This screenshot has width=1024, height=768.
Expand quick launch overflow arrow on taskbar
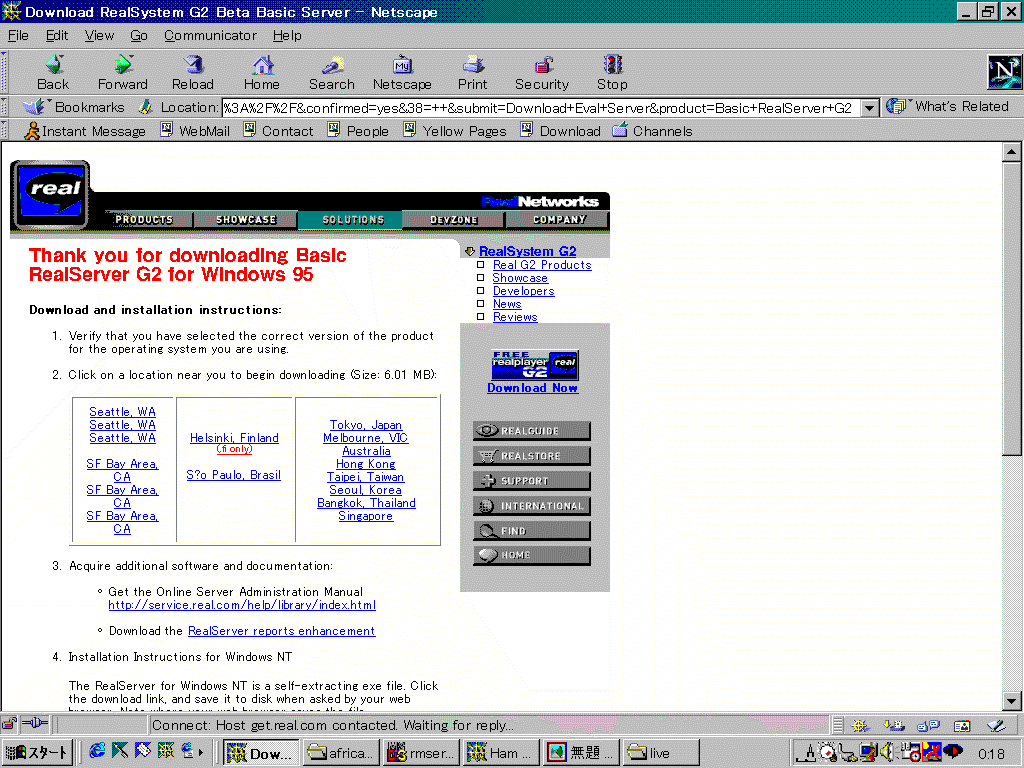point(200,752)
